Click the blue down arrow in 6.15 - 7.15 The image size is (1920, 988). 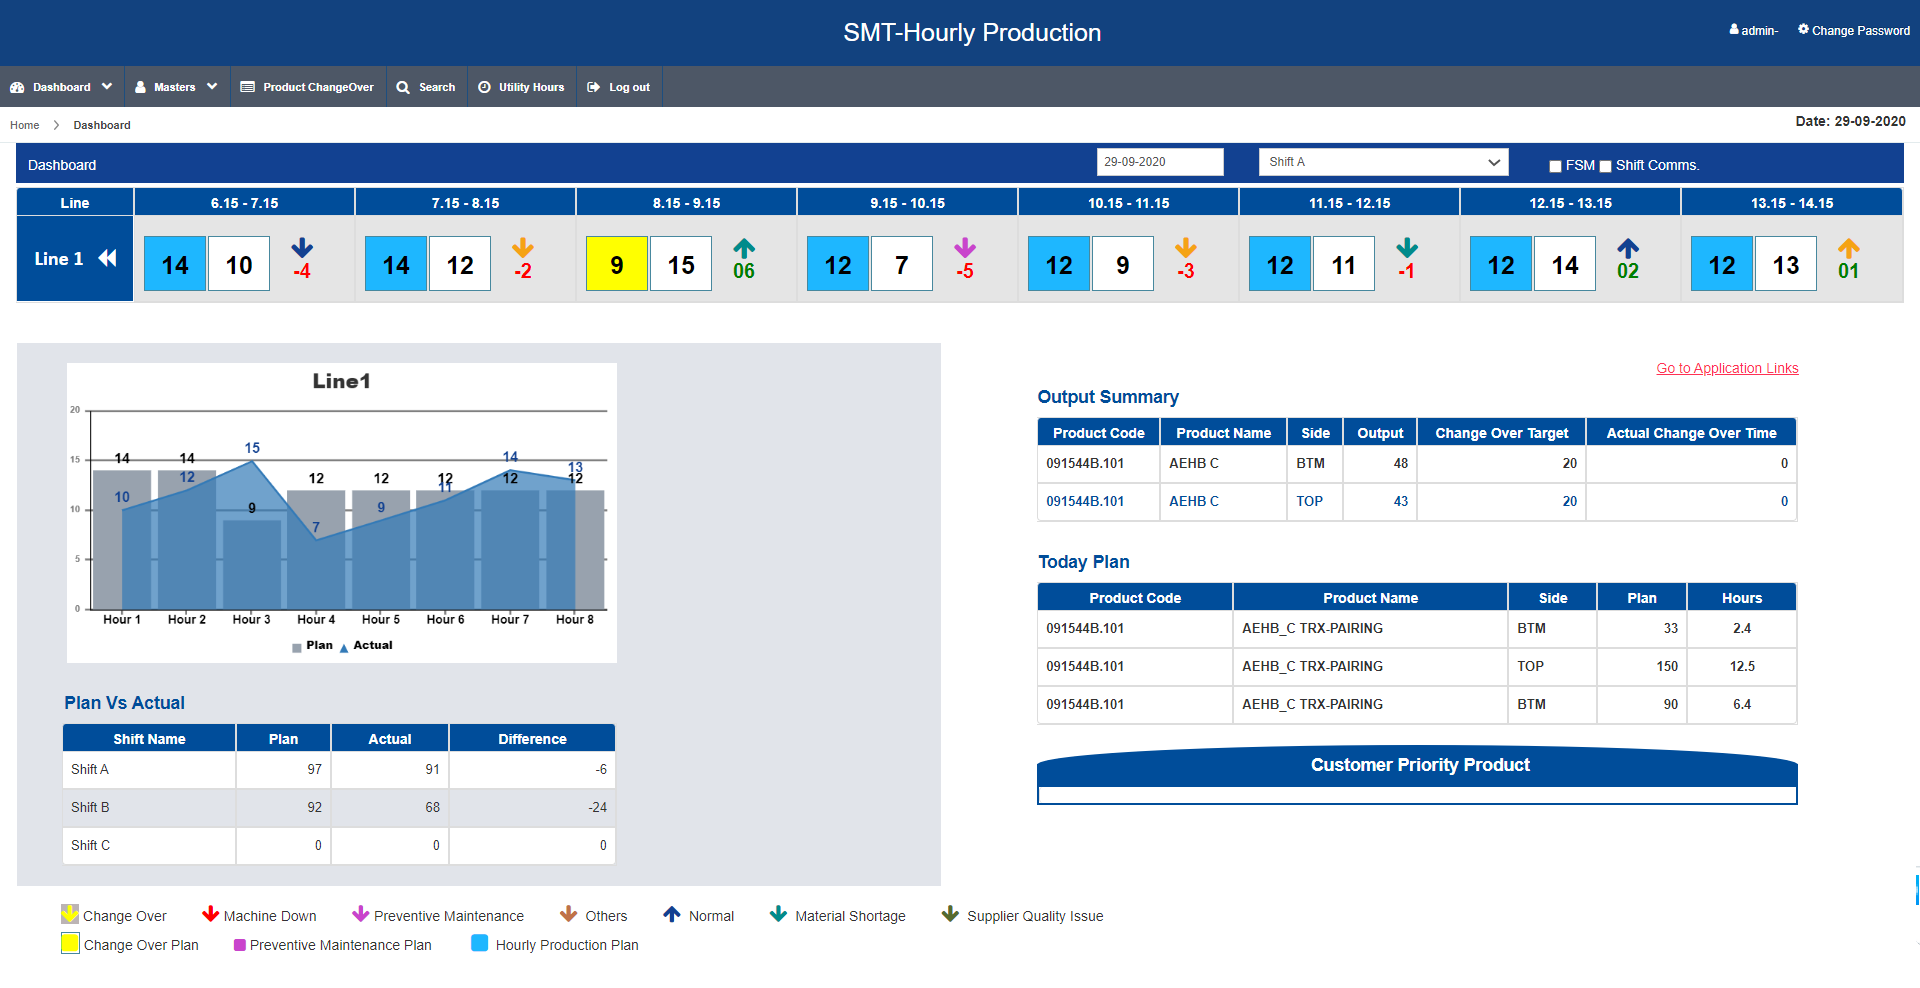pyautogui.click(x=302, y=248)
